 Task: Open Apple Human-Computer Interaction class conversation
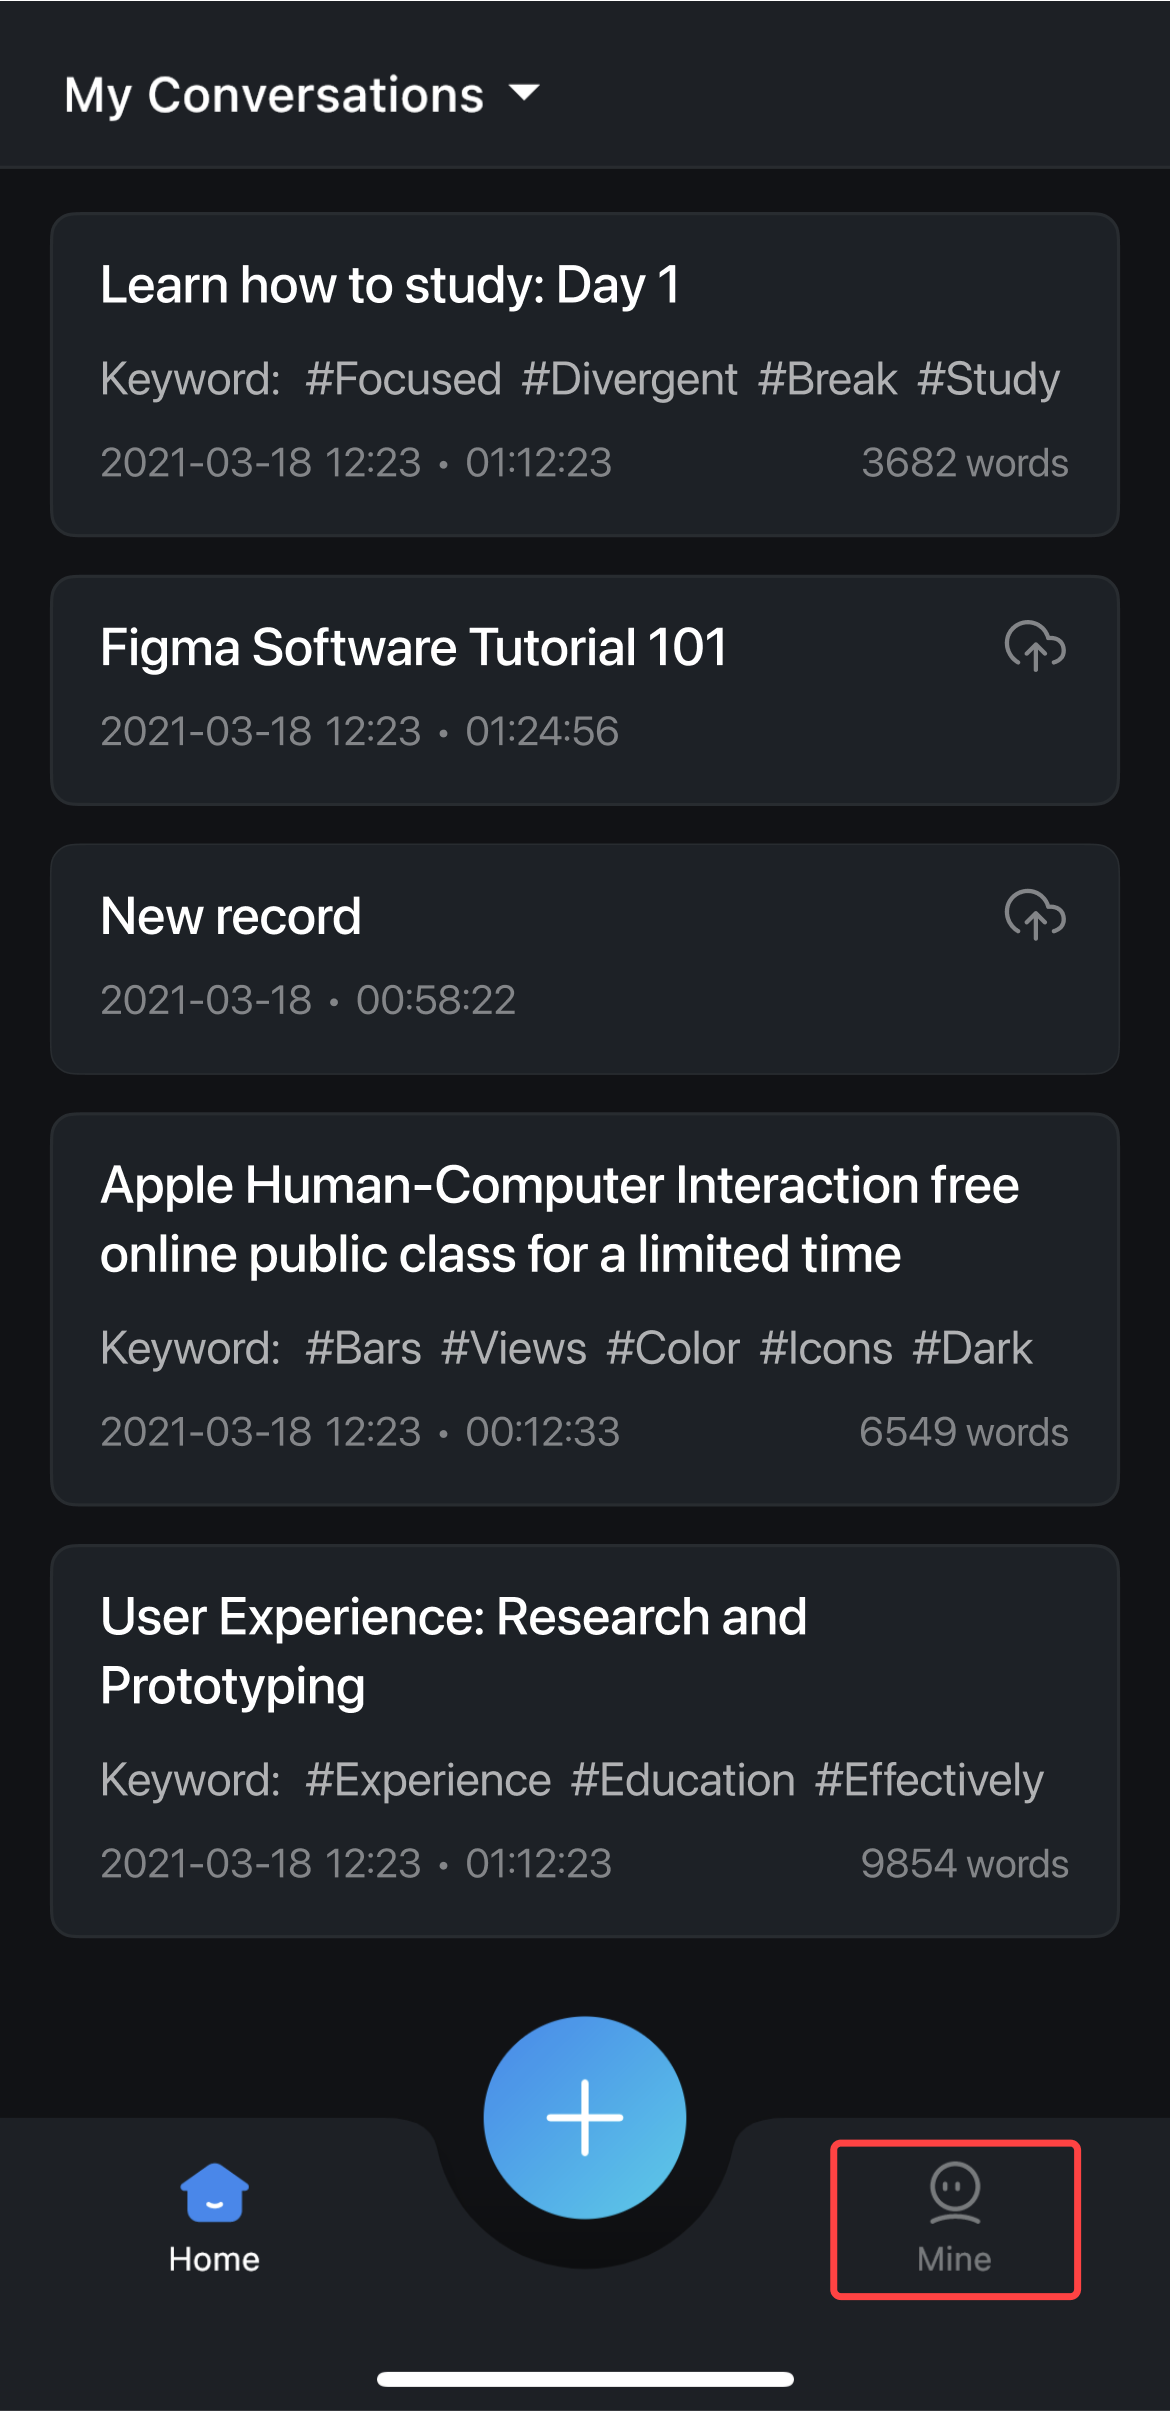(x=585, y=1309)
